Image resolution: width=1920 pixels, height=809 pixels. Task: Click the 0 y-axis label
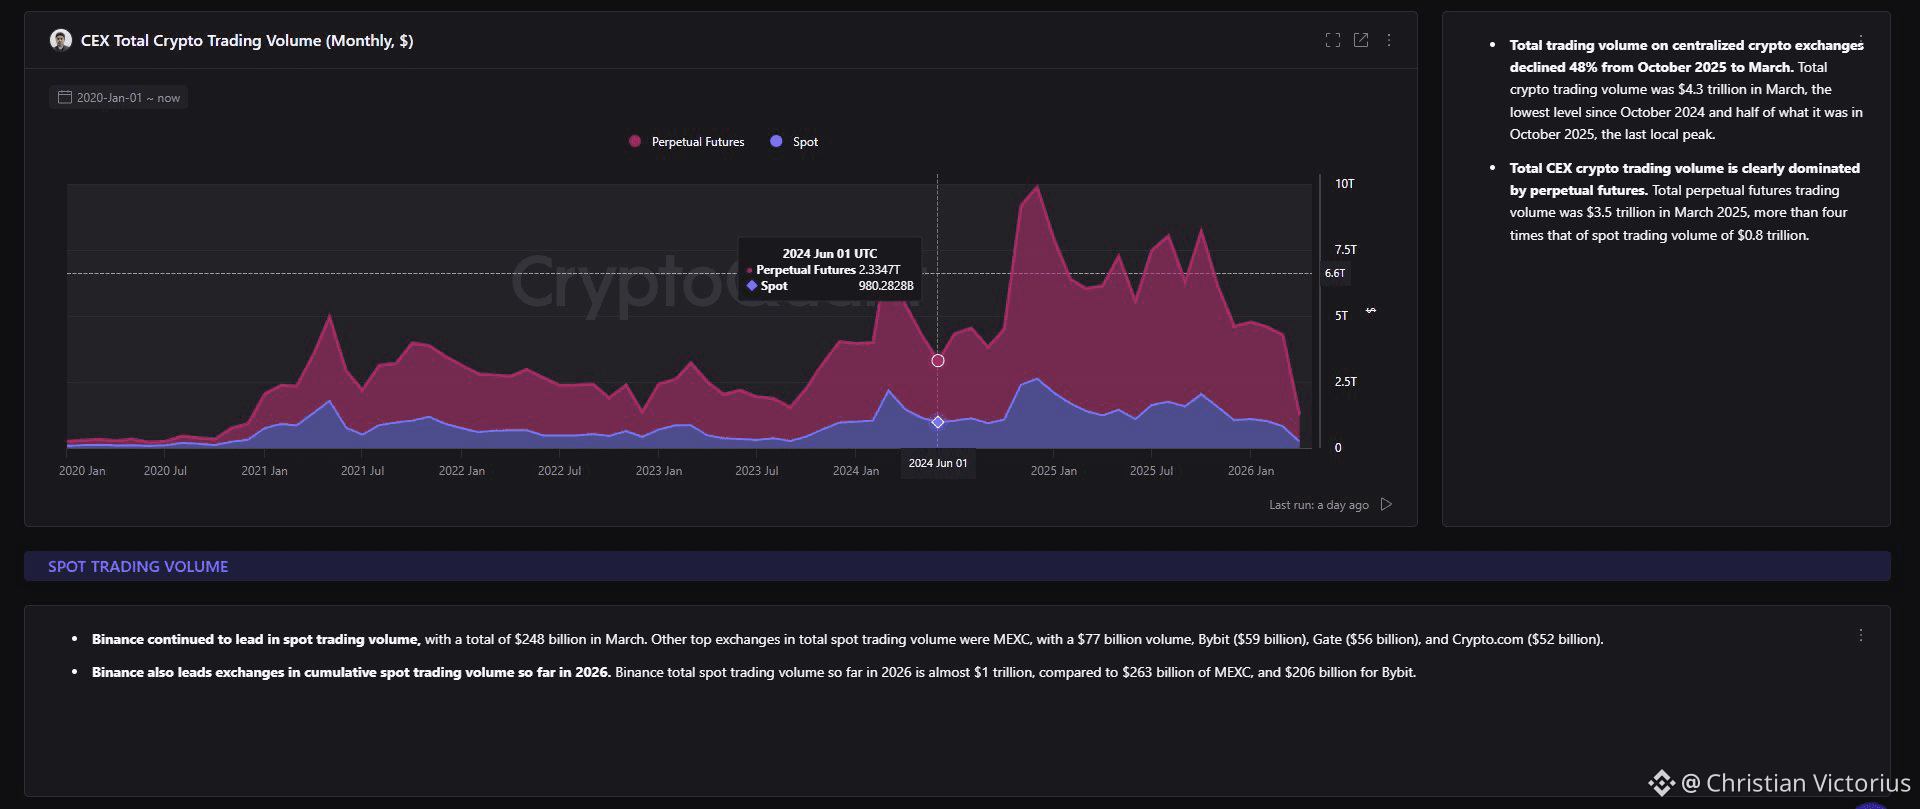coord(1338,448)
